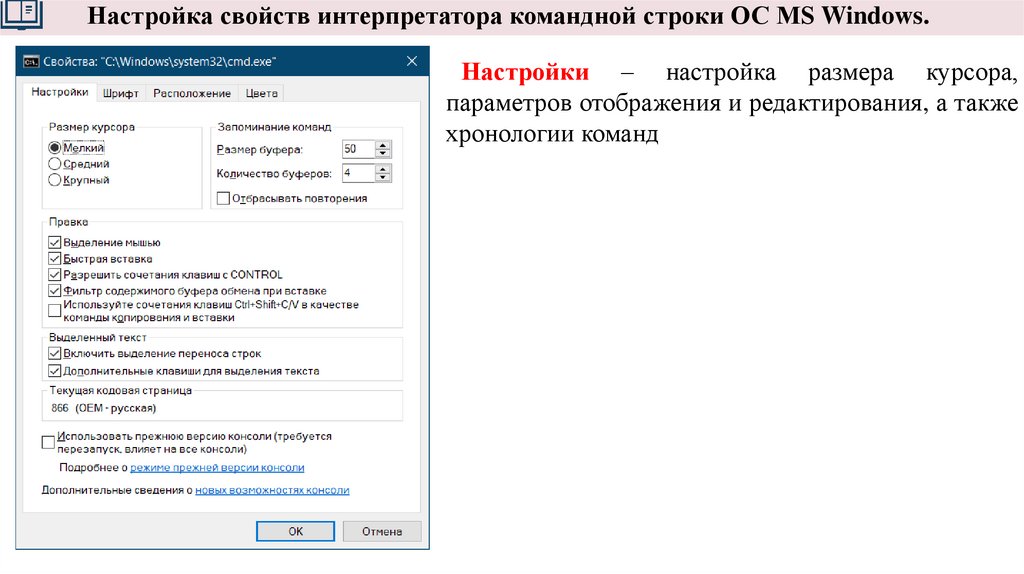Click the Отмена button
The height and width of the screenshot is (574, 1024).
click(382, 531)
